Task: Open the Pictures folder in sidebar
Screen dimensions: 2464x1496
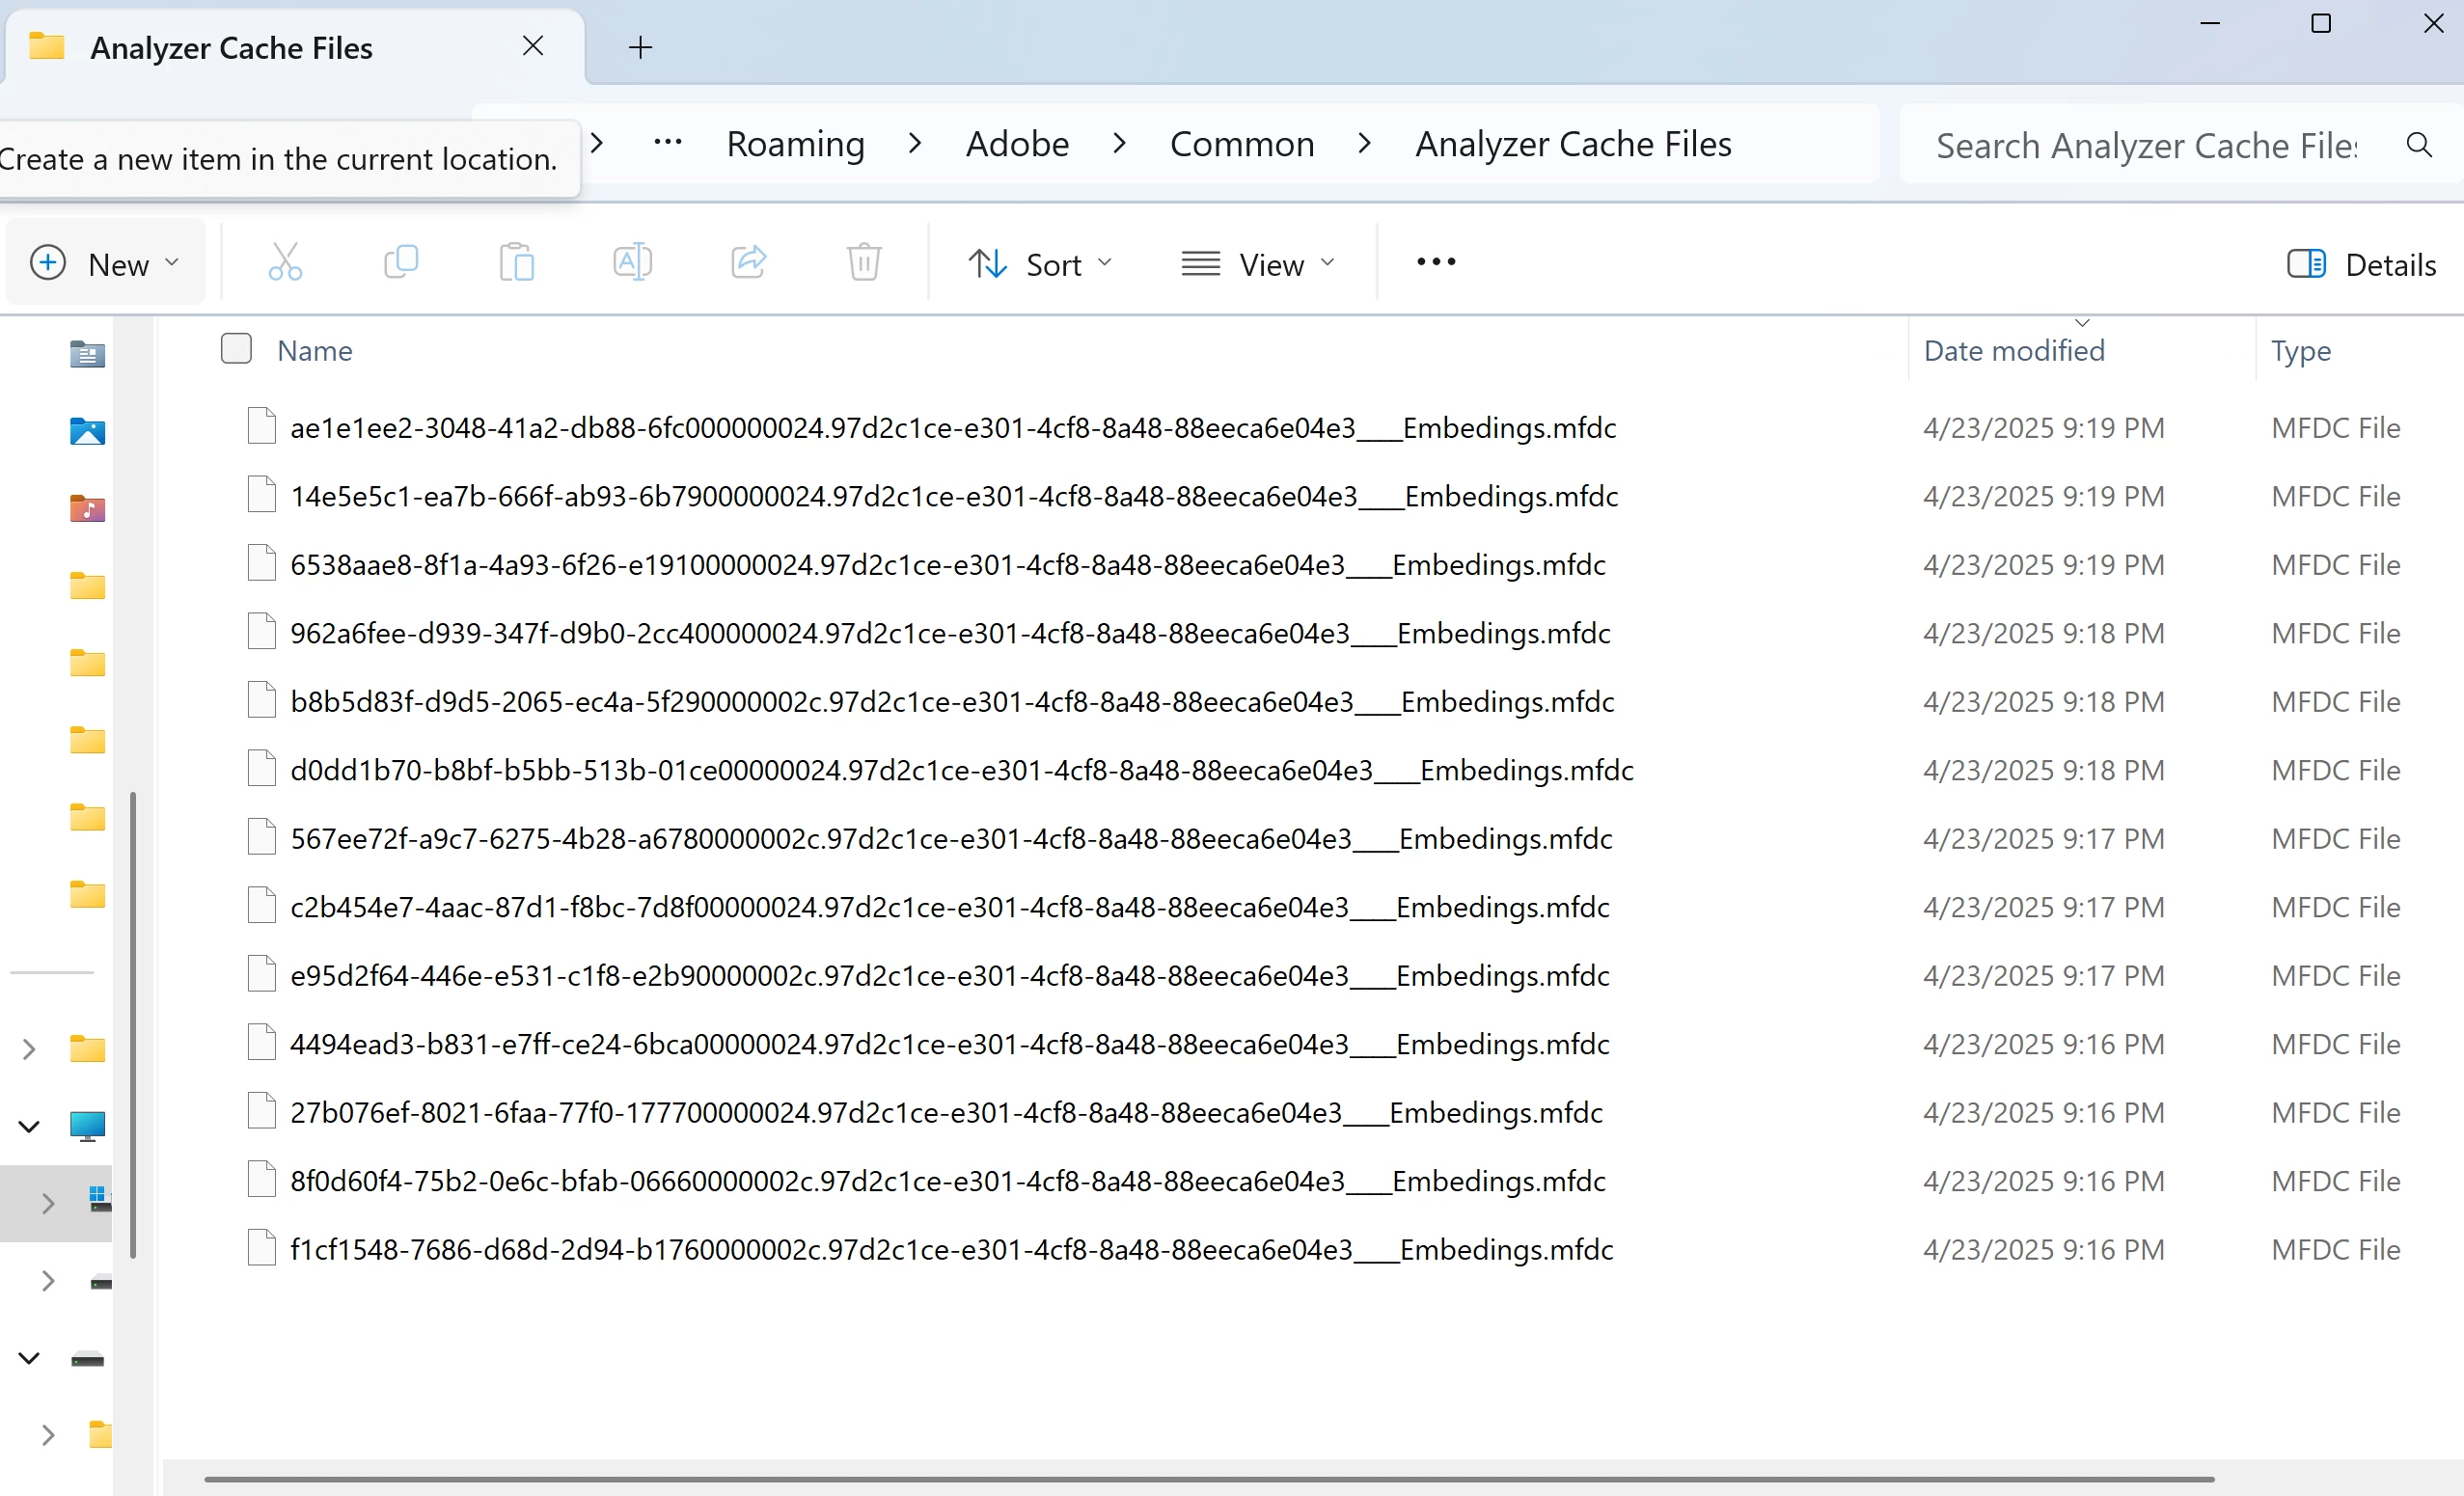Action: 87,431
